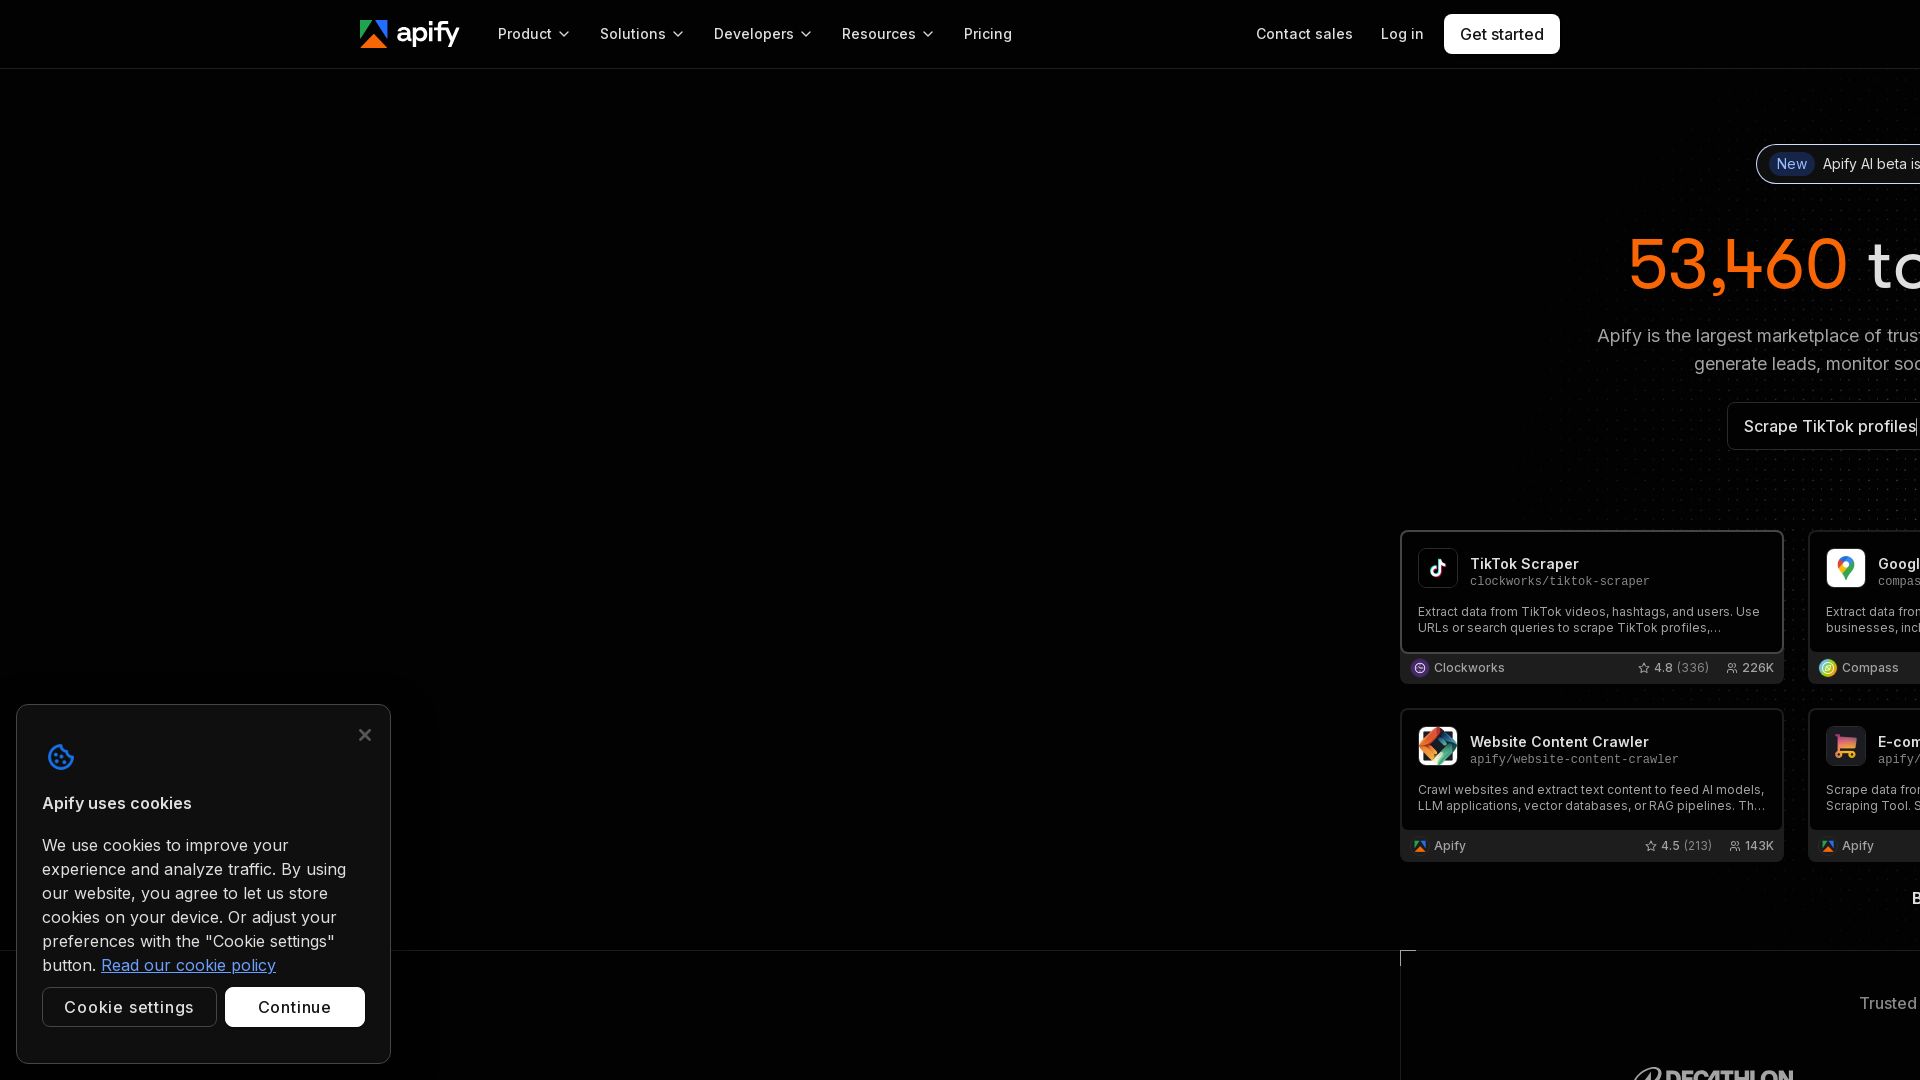Go to the Pricing page

(988, 34)
